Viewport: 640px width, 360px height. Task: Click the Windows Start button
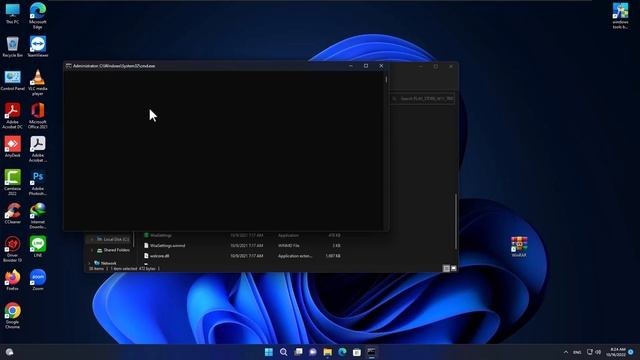click(x=269, y=352)
